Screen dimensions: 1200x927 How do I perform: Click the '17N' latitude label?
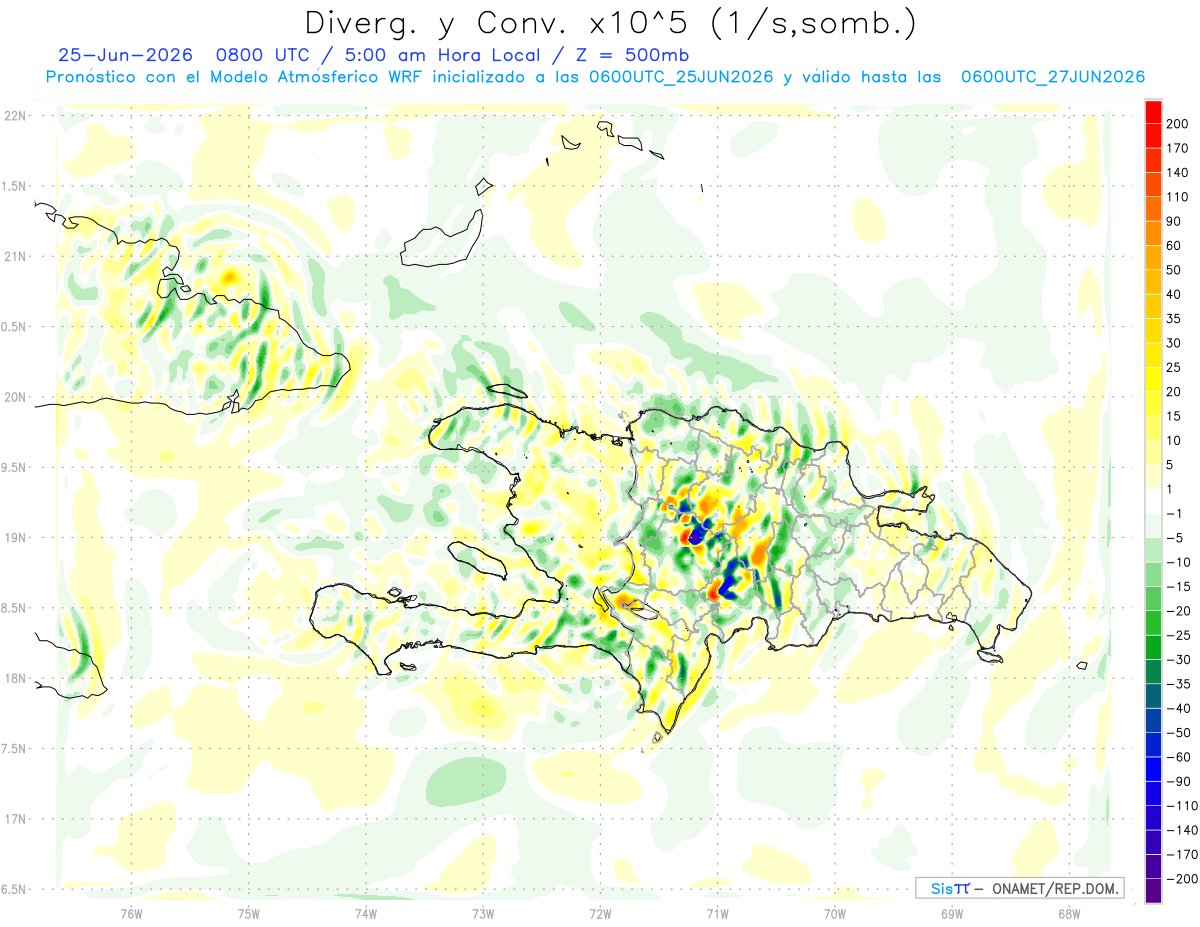(x=14, y=819)
